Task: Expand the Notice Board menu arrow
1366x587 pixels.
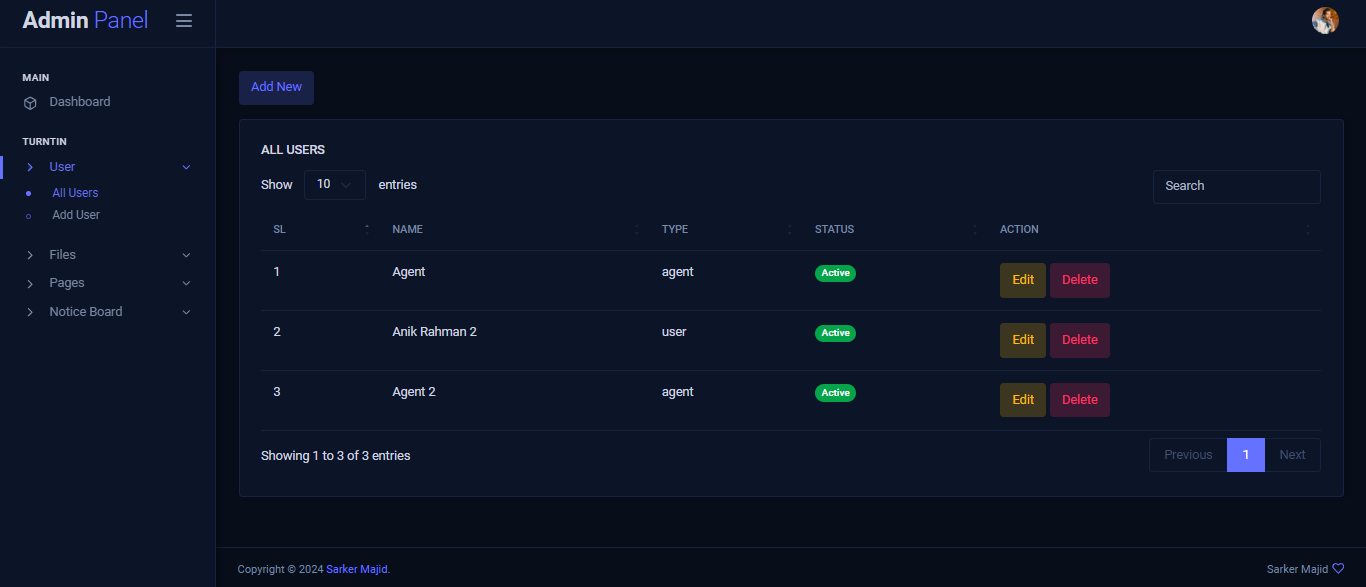Action: click(x=186, y=312)
